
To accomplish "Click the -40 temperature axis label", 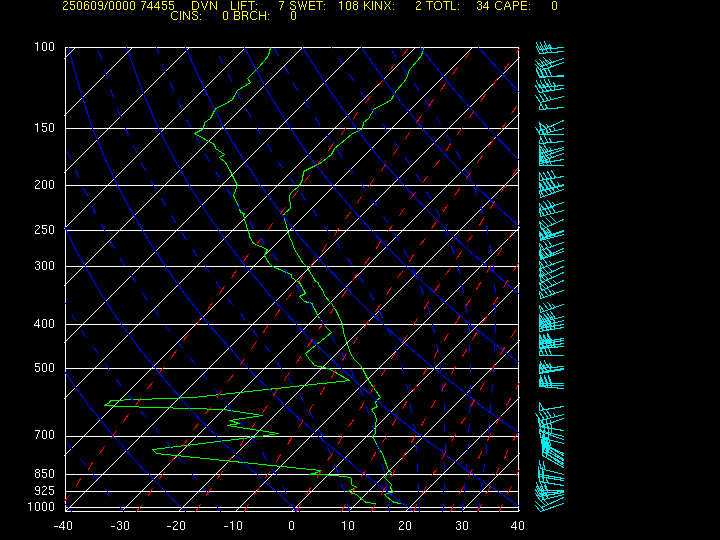I will click(x=63, y=526).
